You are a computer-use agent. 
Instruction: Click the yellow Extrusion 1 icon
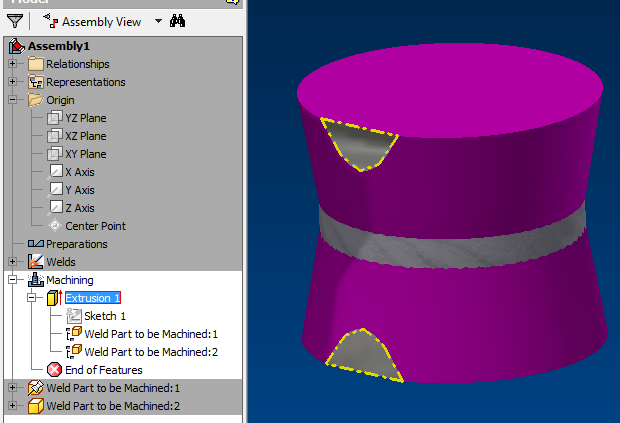point(54,298)
